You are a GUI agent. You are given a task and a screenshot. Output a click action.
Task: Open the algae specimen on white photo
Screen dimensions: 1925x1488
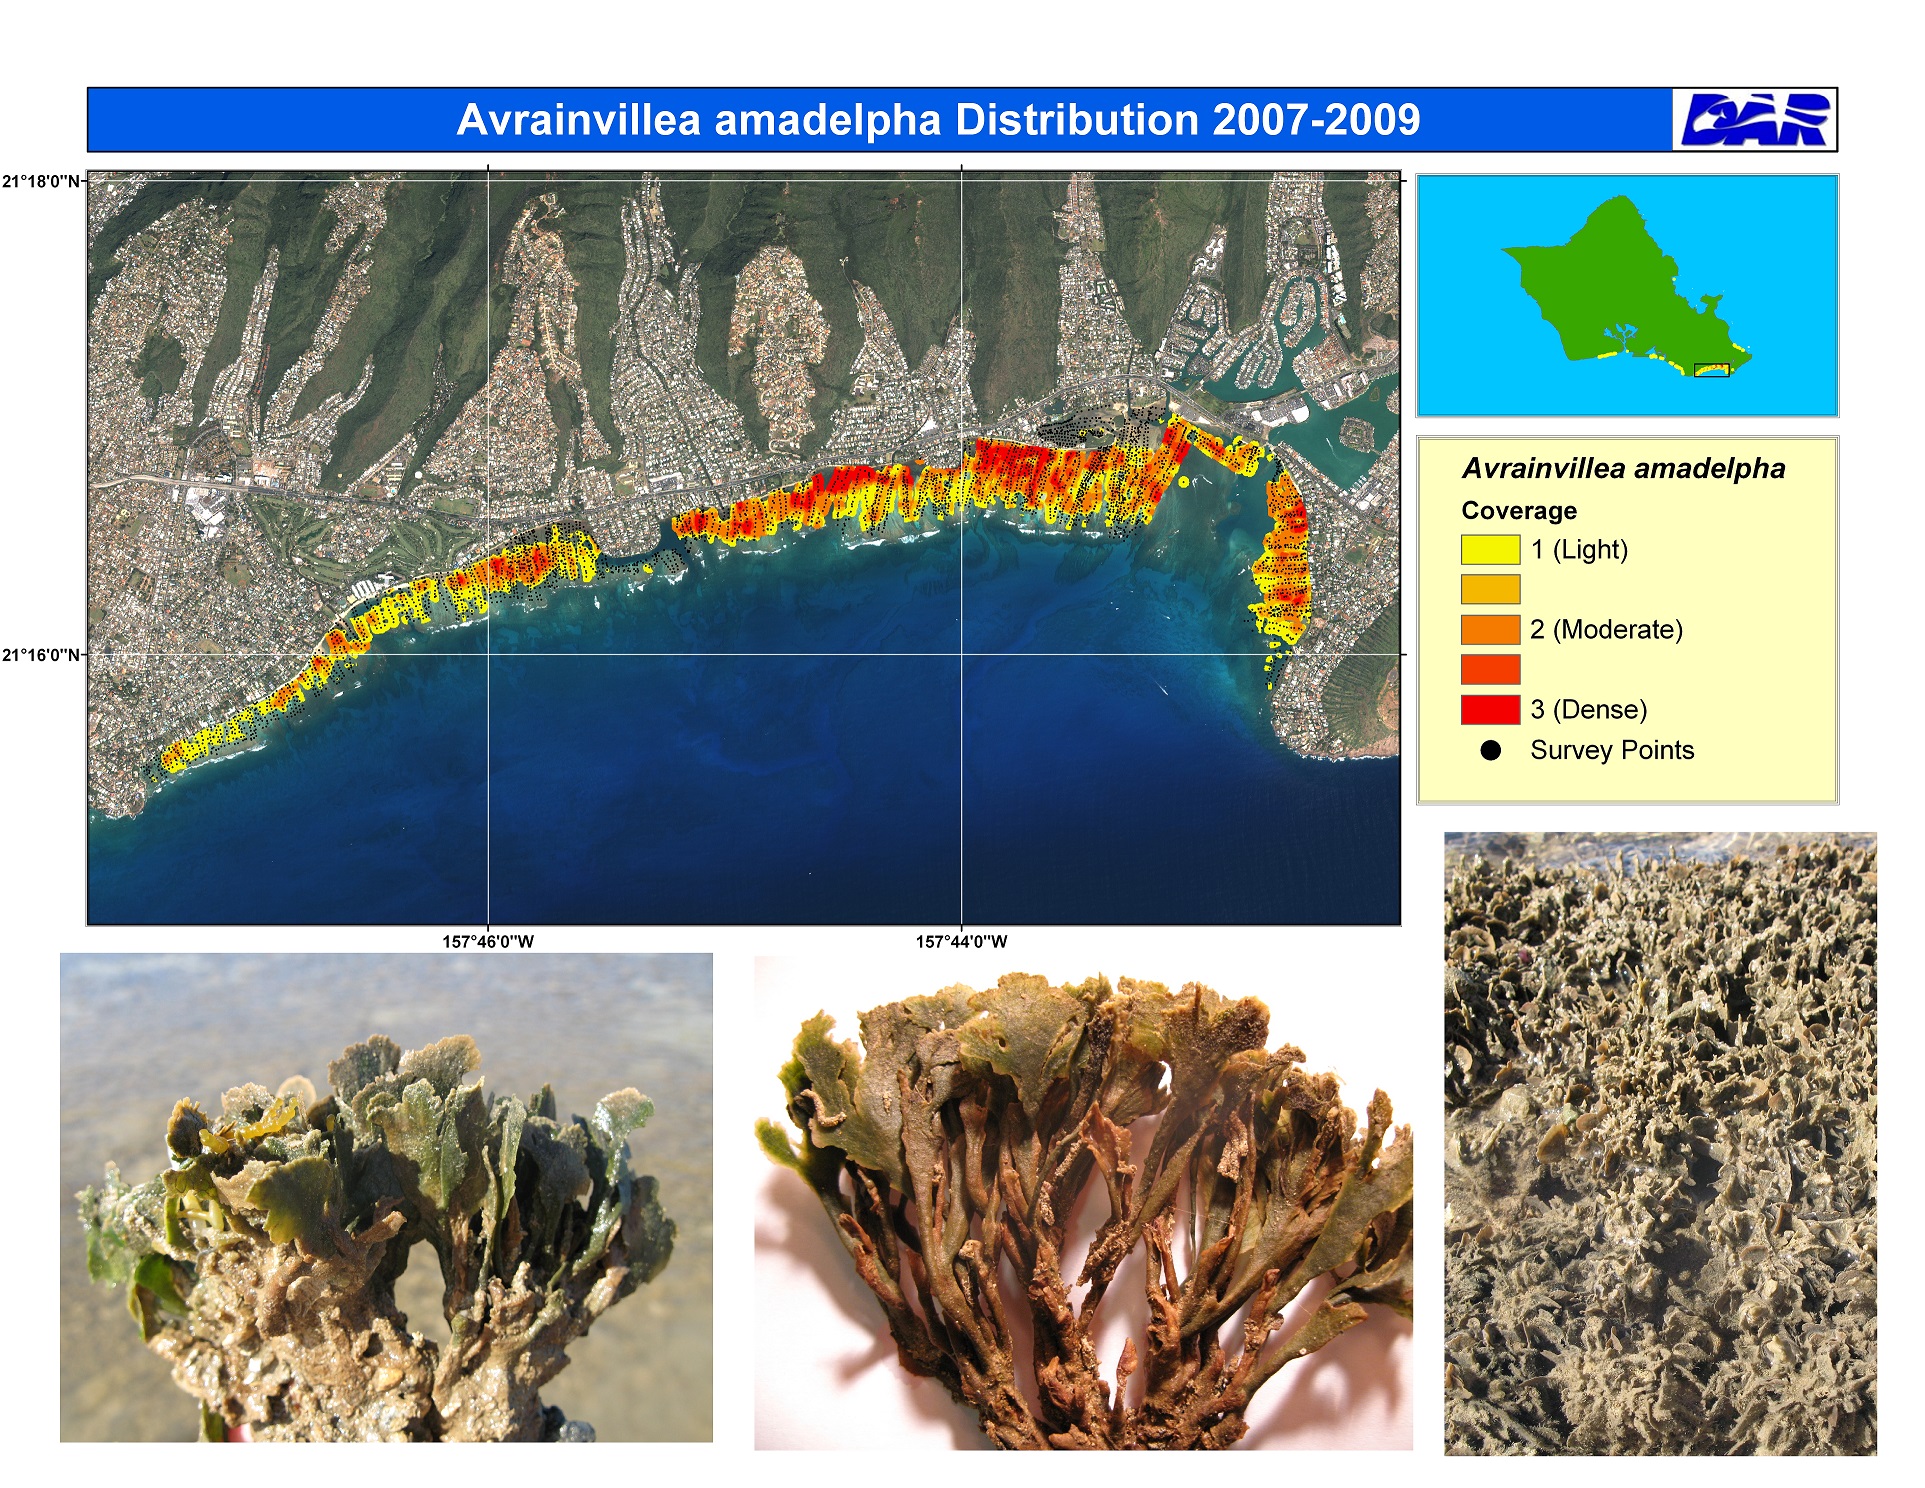pos(1083,1203)
